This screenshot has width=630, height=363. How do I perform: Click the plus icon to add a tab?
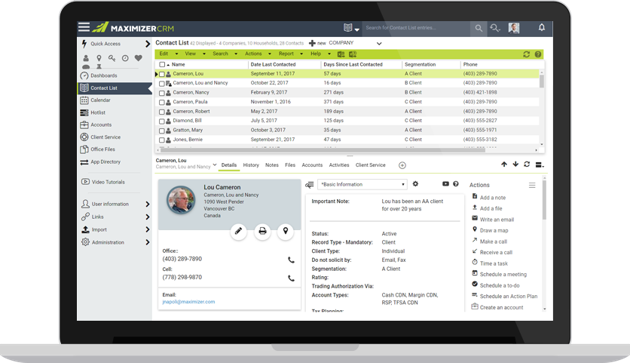[402, 165]
